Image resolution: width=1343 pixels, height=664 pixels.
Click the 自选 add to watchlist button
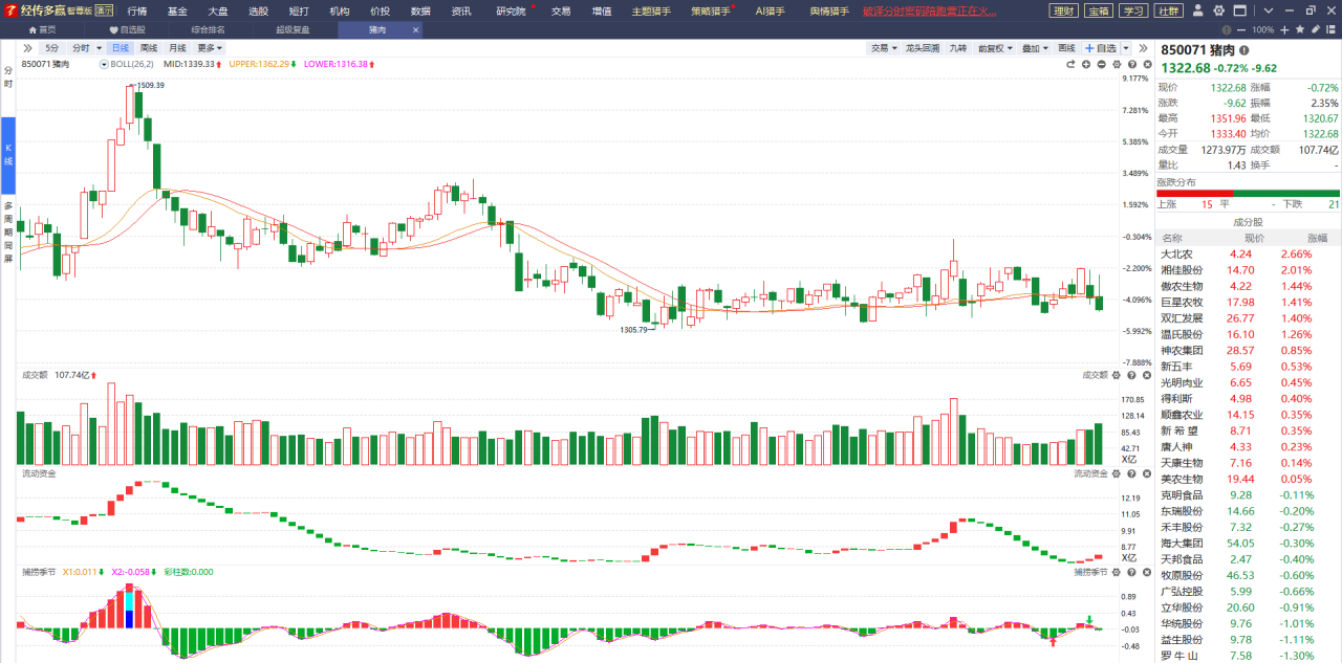click(x=1101, y=48)
